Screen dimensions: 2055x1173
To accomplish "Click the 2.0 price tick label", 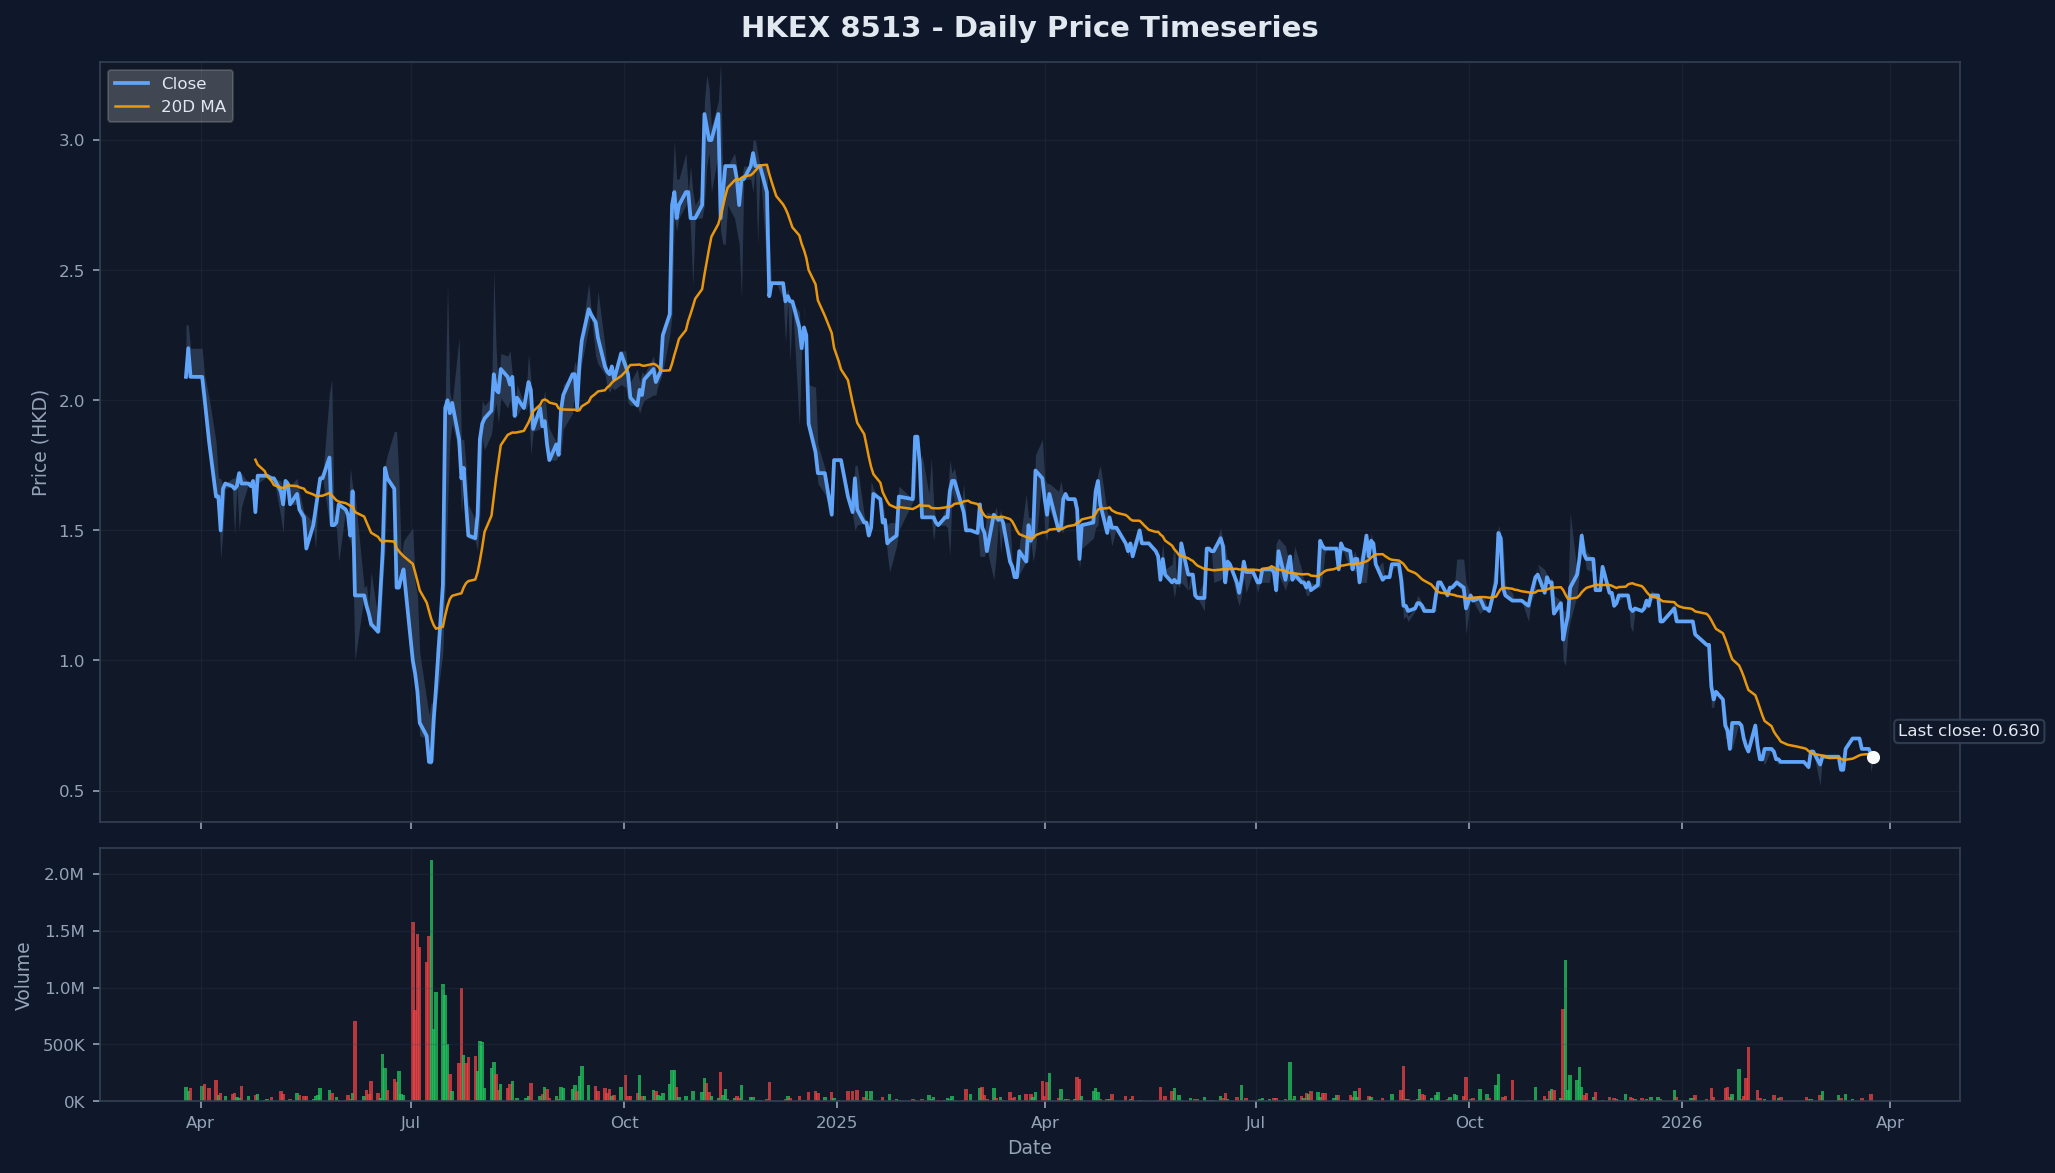I will click(x=71, y=401).
